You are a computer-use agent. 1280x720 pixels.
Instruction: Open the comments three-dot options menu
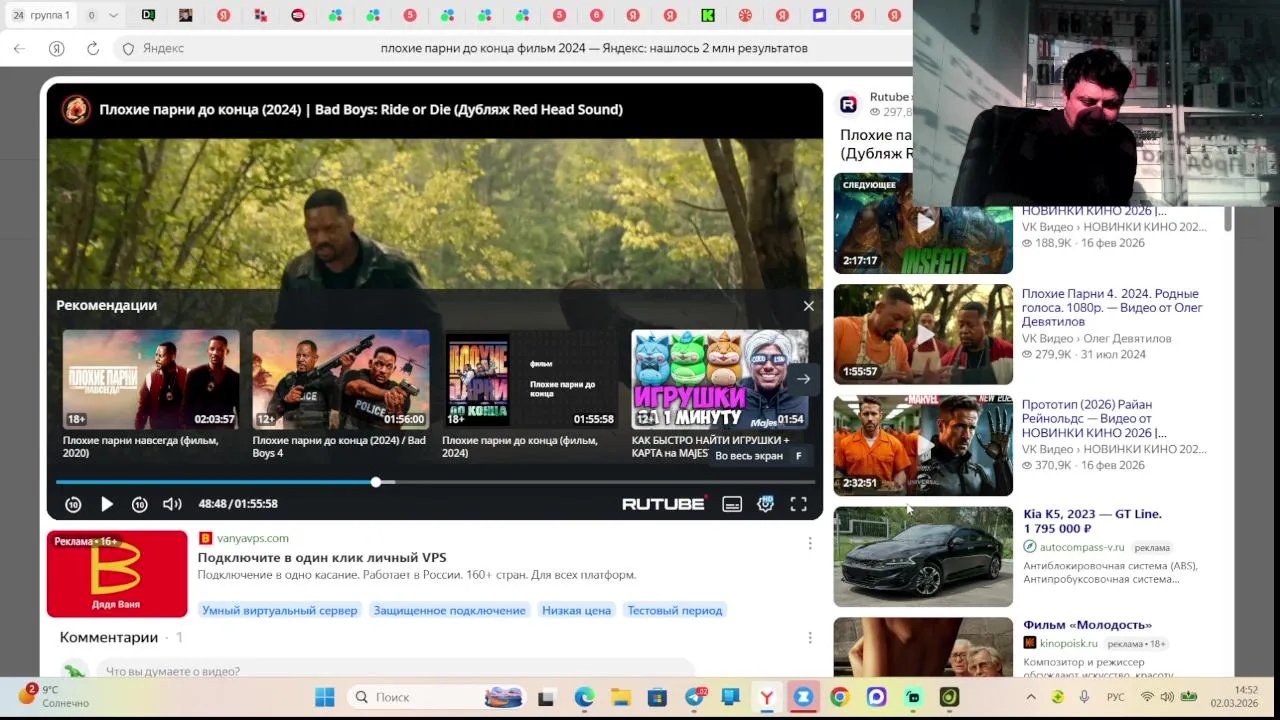pos(810,637)
